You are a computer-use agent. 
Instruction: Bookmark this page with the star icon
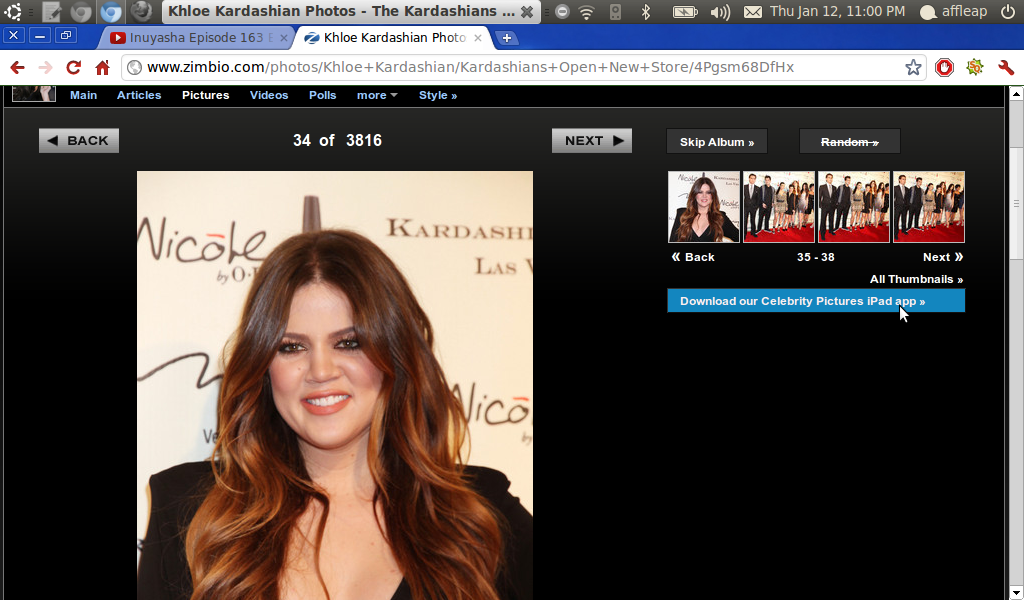tap(913, 67)
